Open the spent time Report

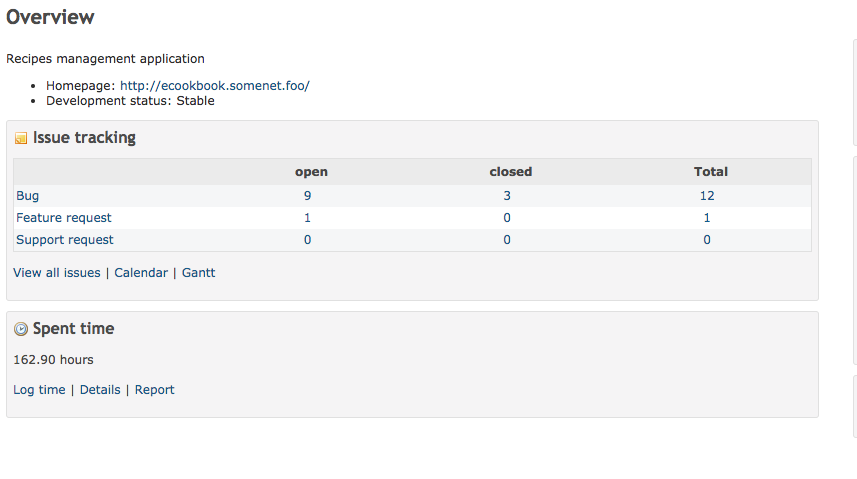[155, 390]
